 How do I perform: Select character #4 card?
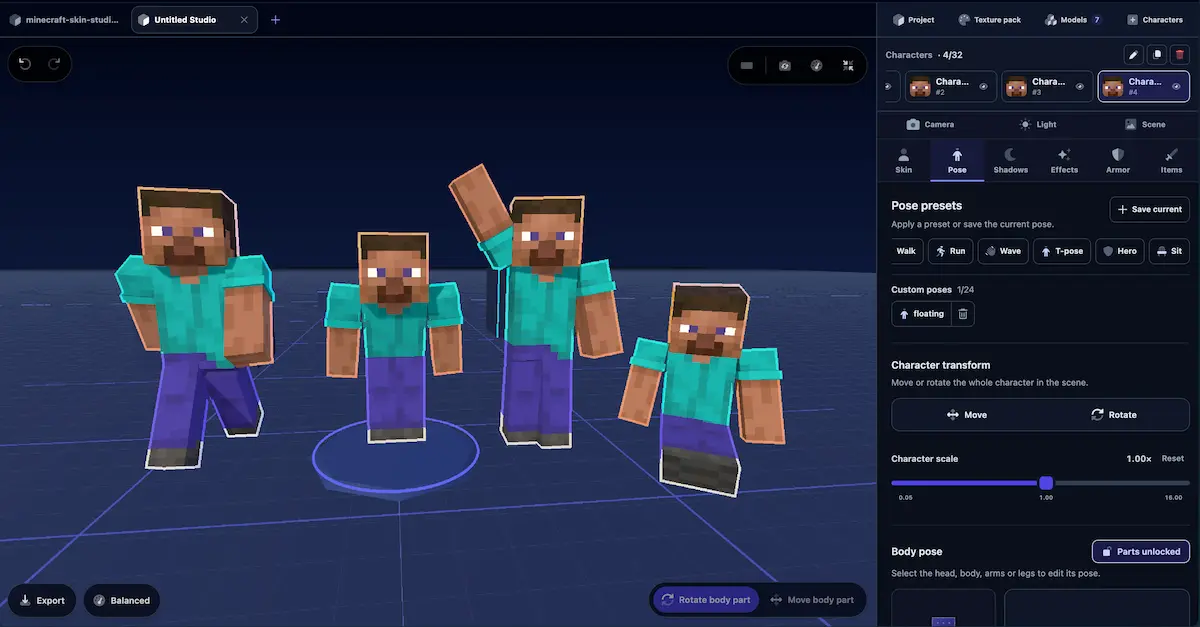coord(1144,87)
